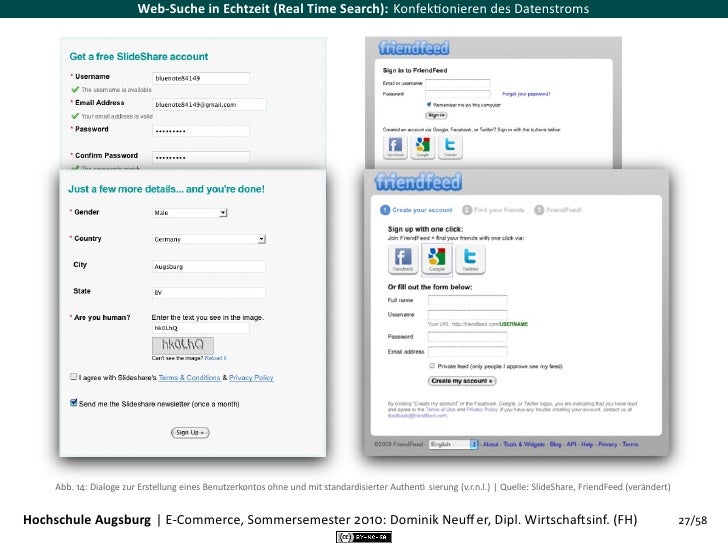
Task: Click the Sign Up button
Action: pos(190,433)
